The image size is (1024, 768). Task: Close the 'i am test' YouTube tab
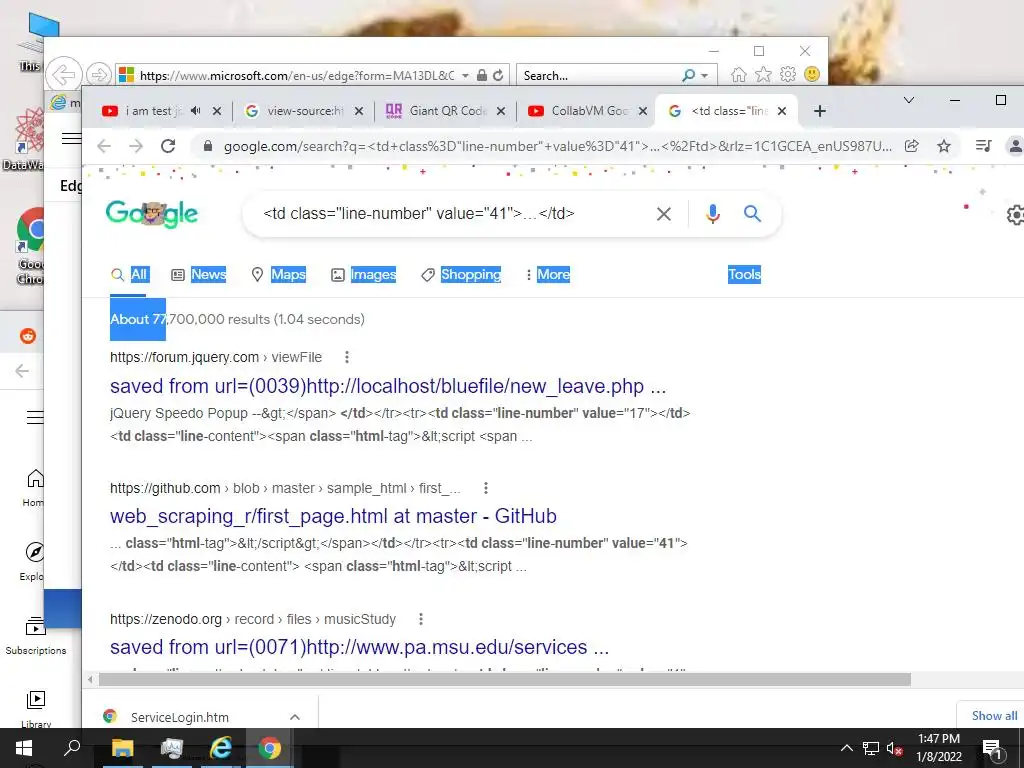coord(217,111)
